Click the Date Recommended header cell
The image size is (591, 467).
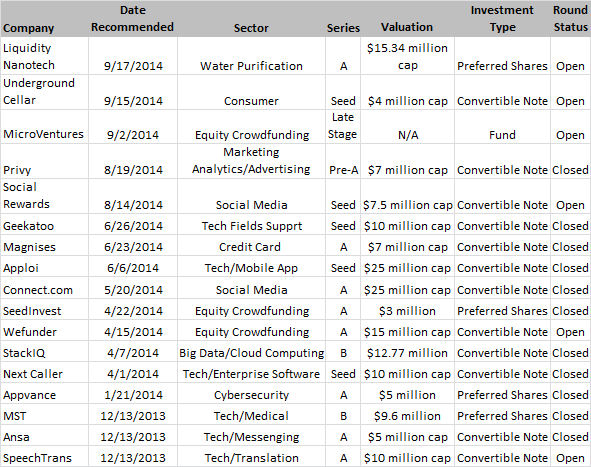point(132,18)
